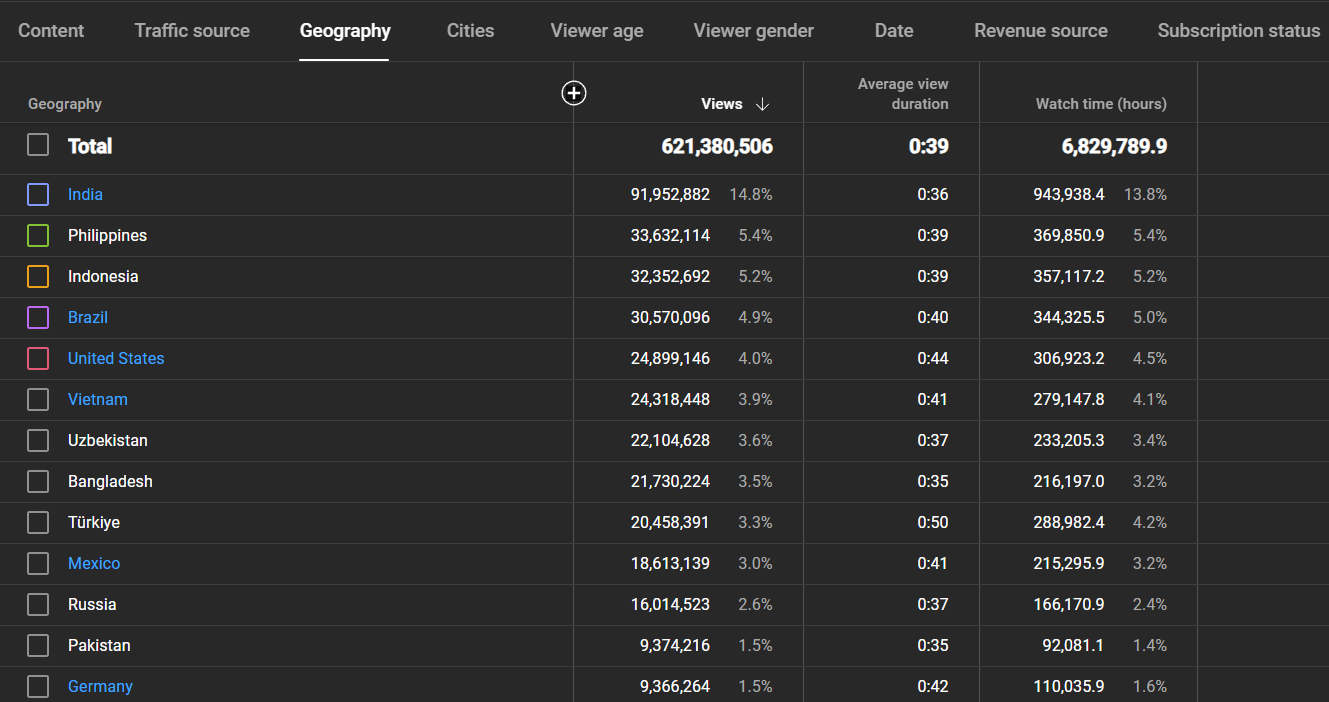Check the Pakistan row checkbox

pyautogui.click(x=38, y=645)
